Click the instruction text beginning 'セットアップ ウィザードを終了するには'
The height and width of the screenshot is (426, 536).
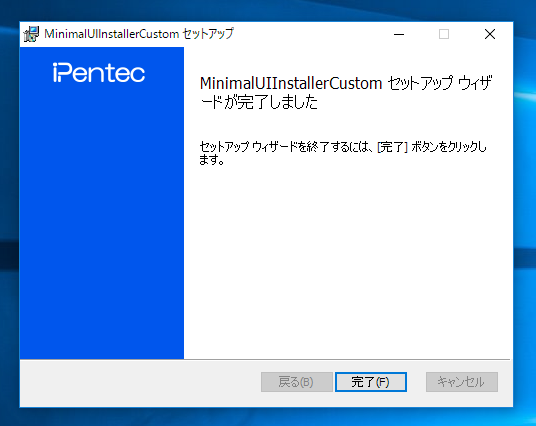pos(343,153)
